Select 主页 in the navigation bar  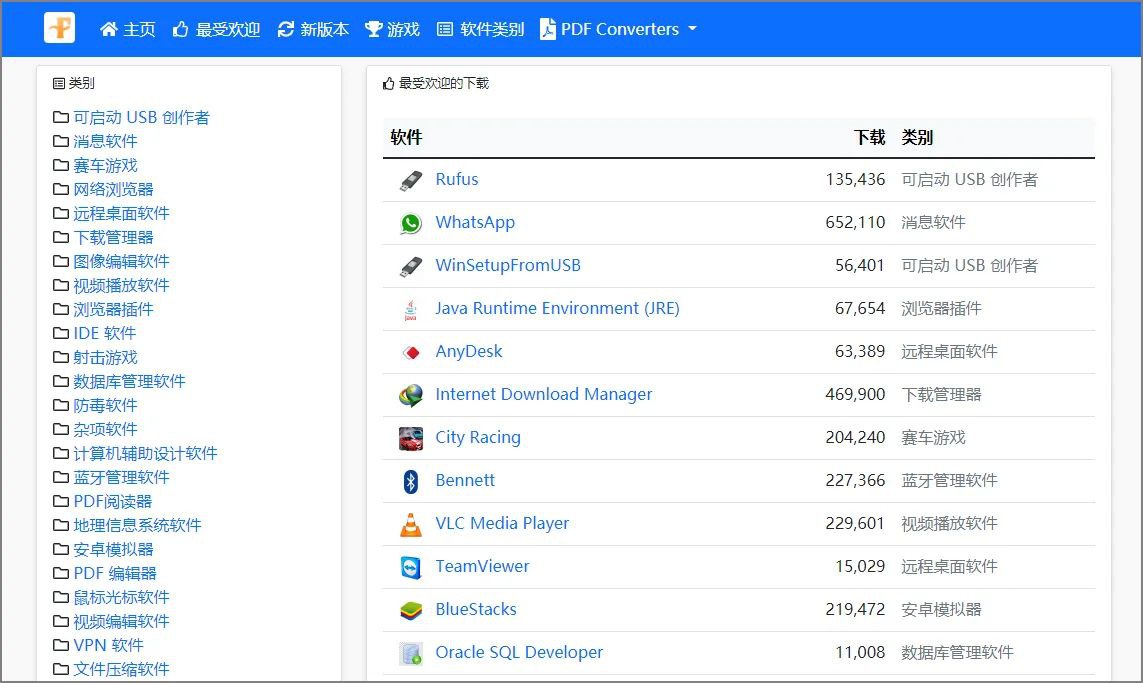pyautogui.click(x=127, y=29)
